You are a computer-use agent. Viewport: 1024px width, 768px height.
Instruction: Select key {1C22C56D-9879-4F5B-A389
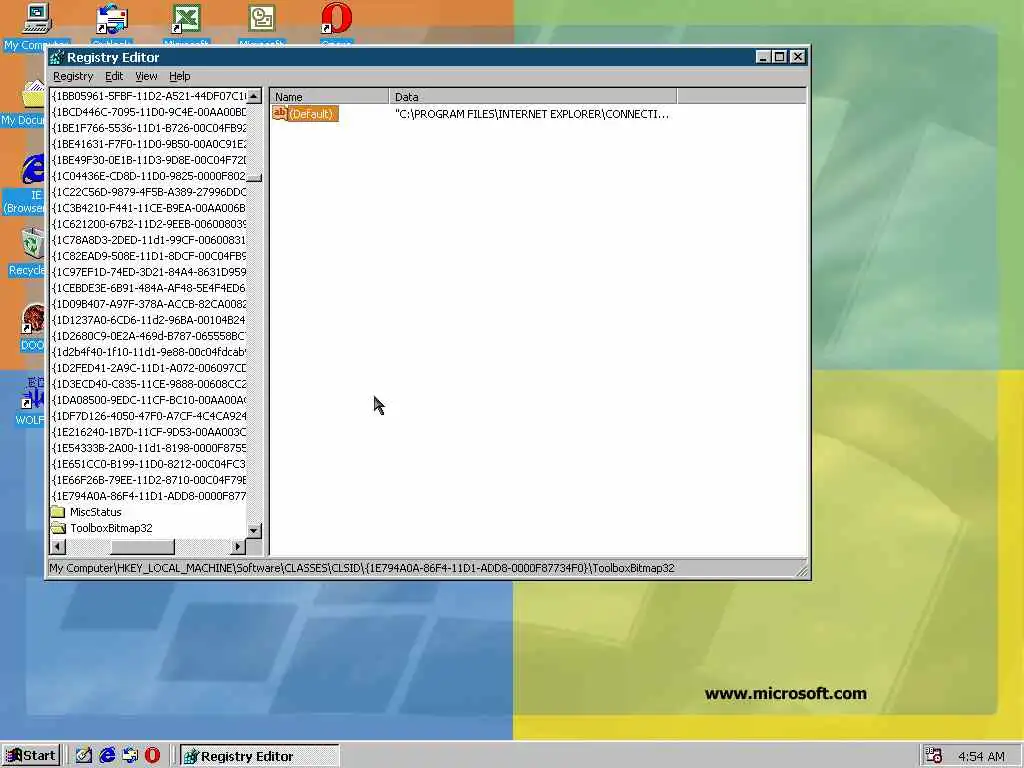(x=149, y=192)
